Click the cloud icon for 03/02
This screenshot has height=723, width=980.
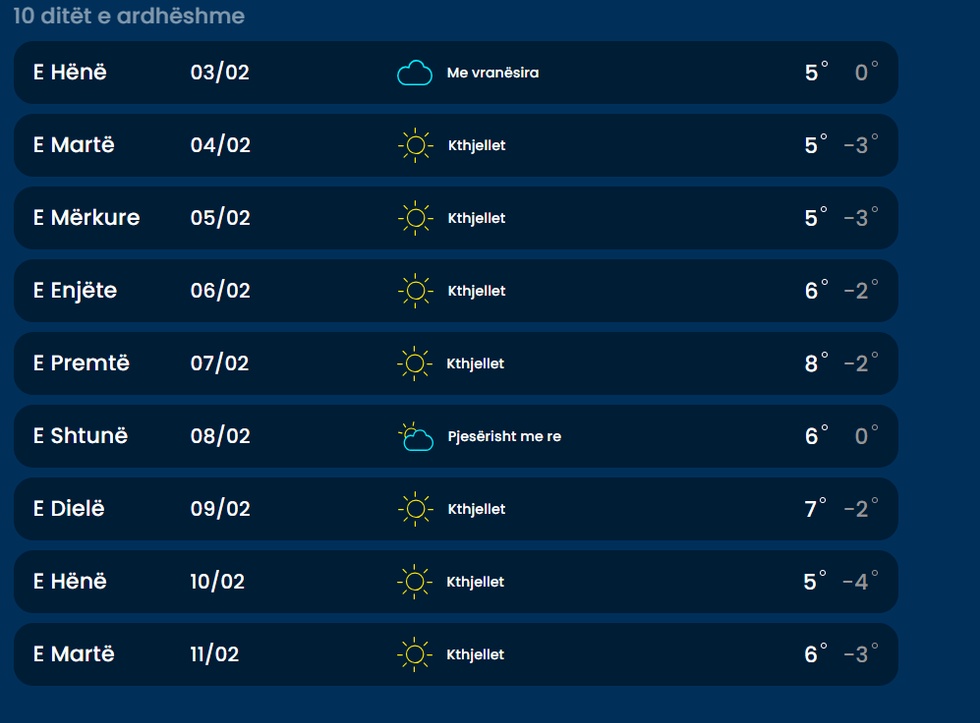414,73
